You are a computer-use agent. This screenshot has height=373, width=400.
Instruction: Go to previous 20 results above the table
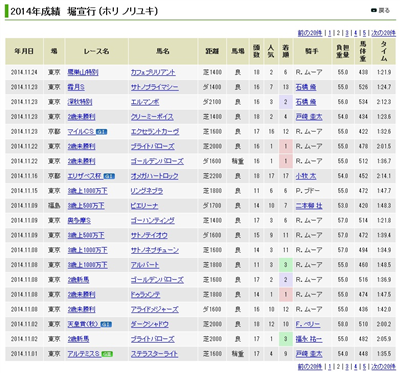point(310,33)
